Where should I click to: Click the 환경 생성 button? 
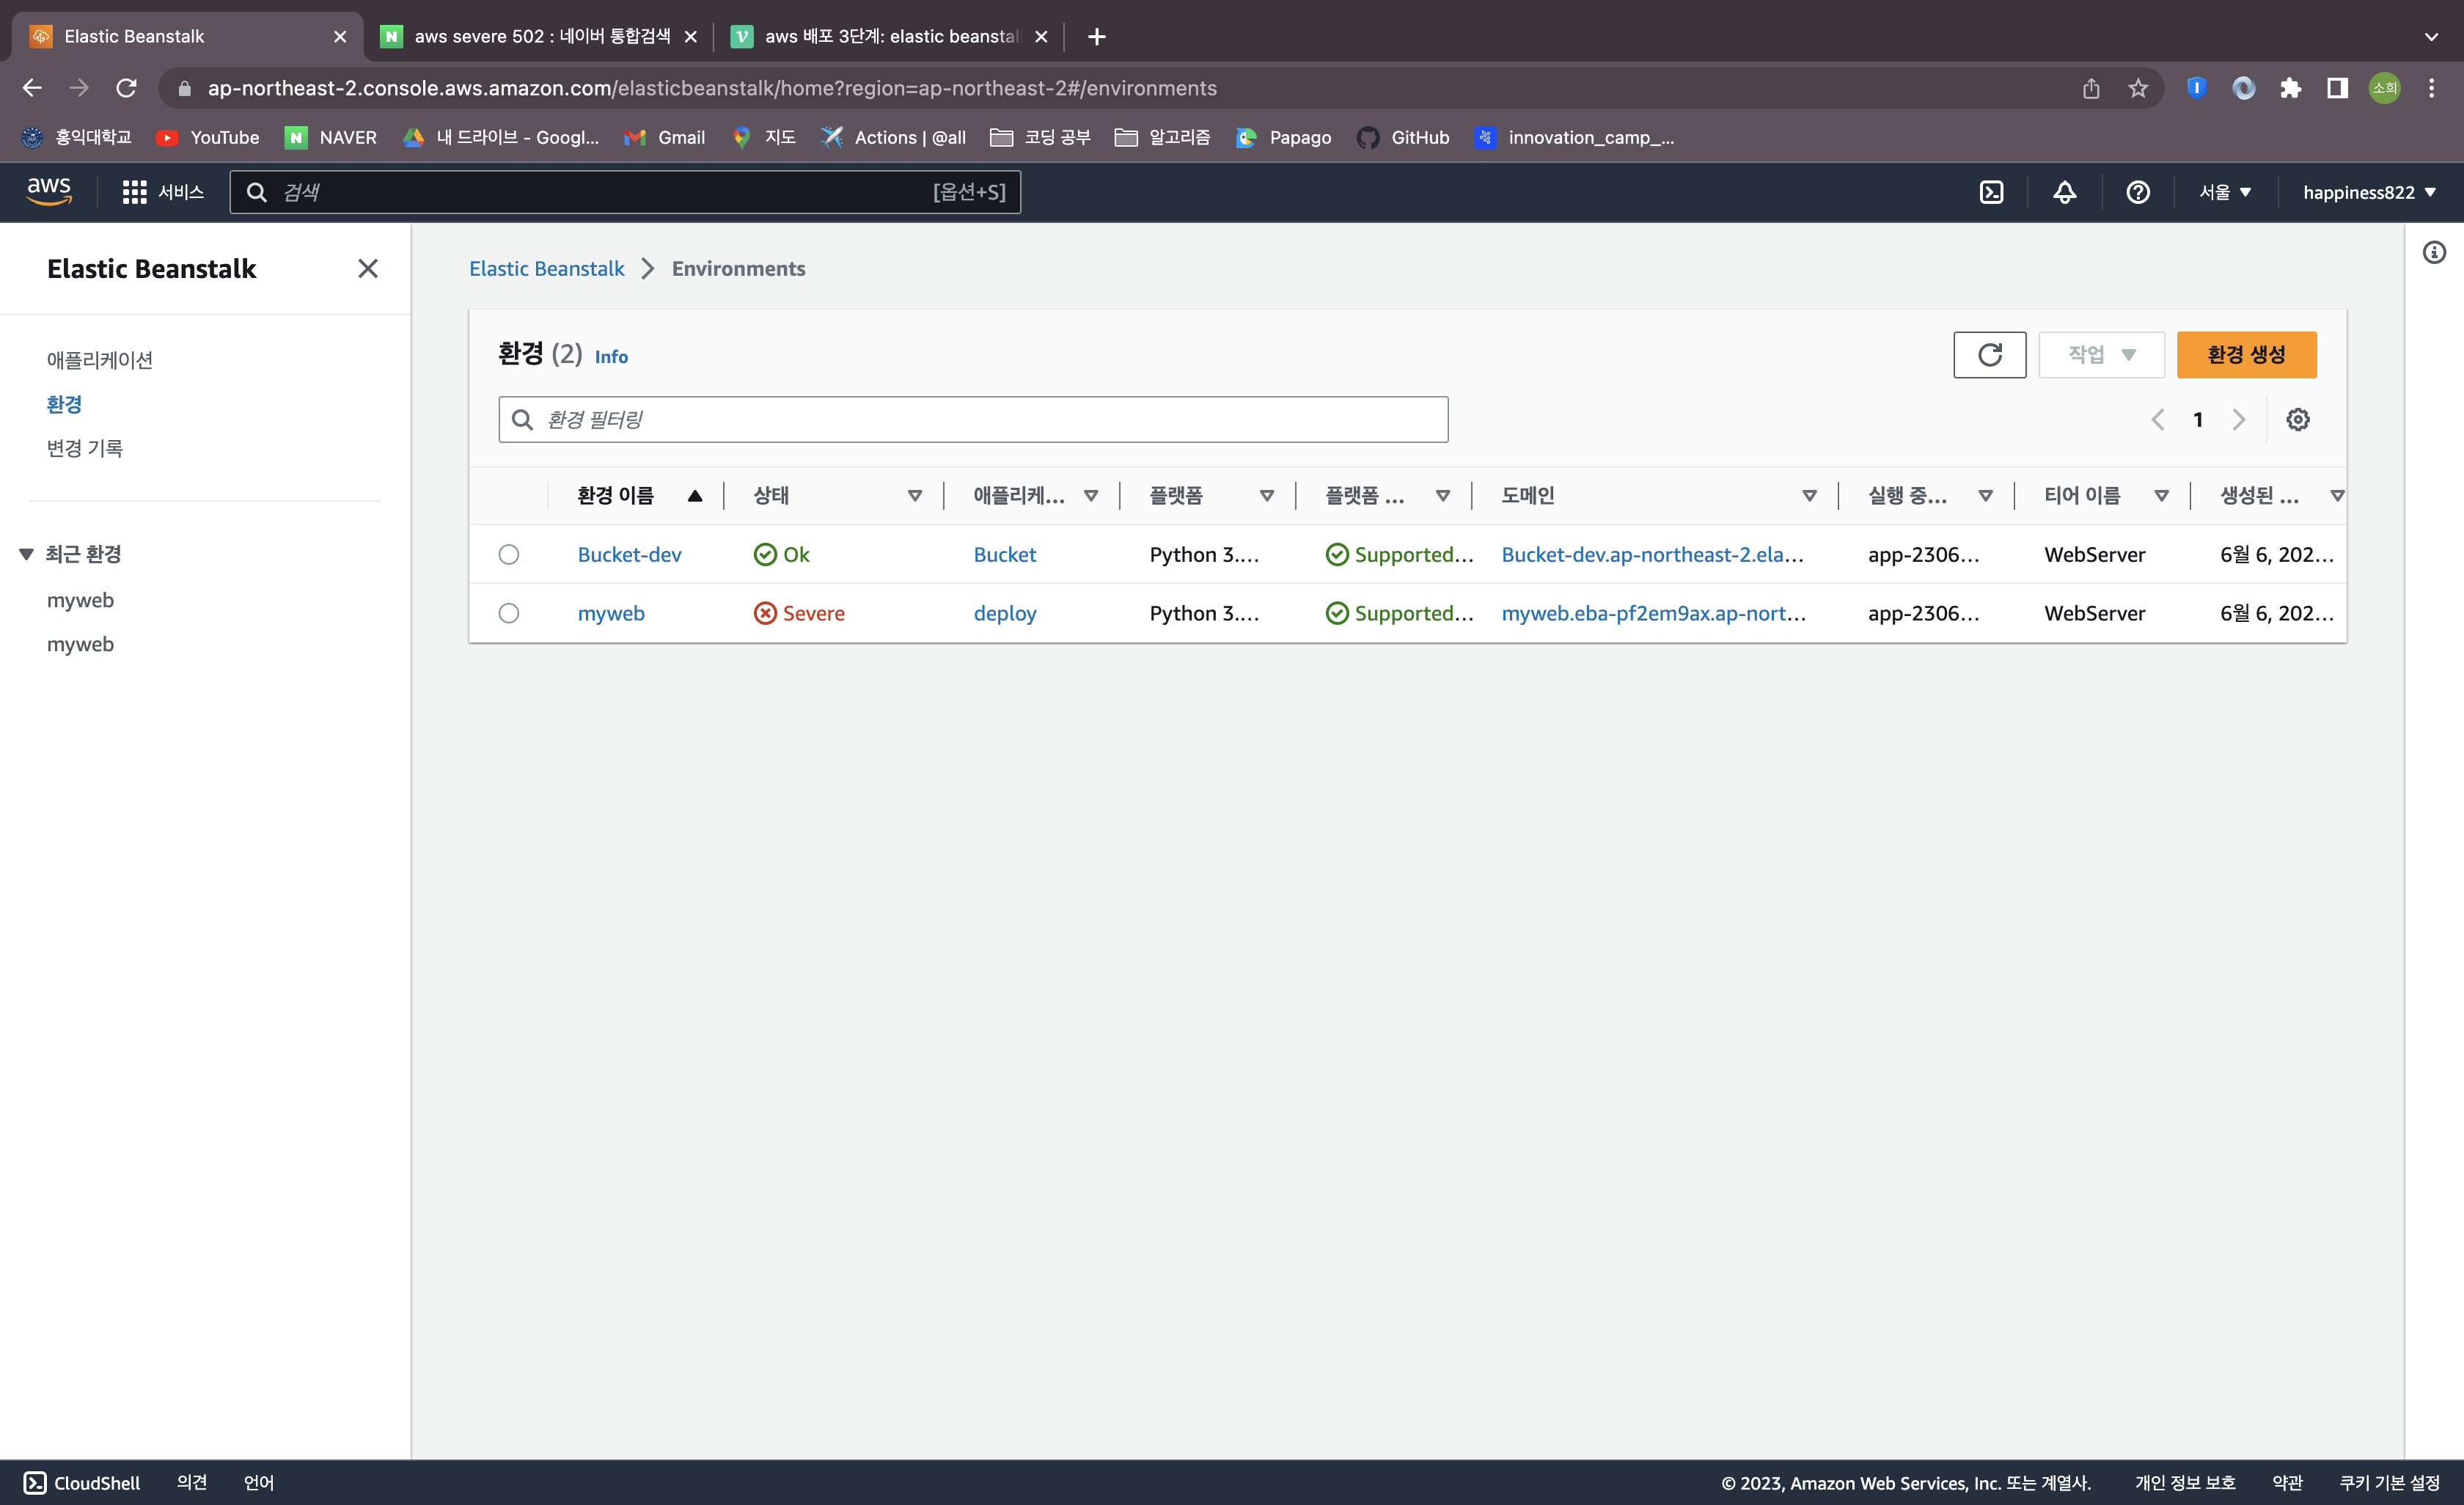tap(2246, 355)
